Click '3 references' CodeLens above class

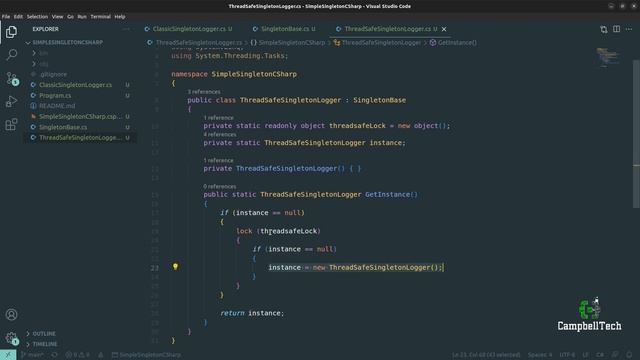coord(204,92)
